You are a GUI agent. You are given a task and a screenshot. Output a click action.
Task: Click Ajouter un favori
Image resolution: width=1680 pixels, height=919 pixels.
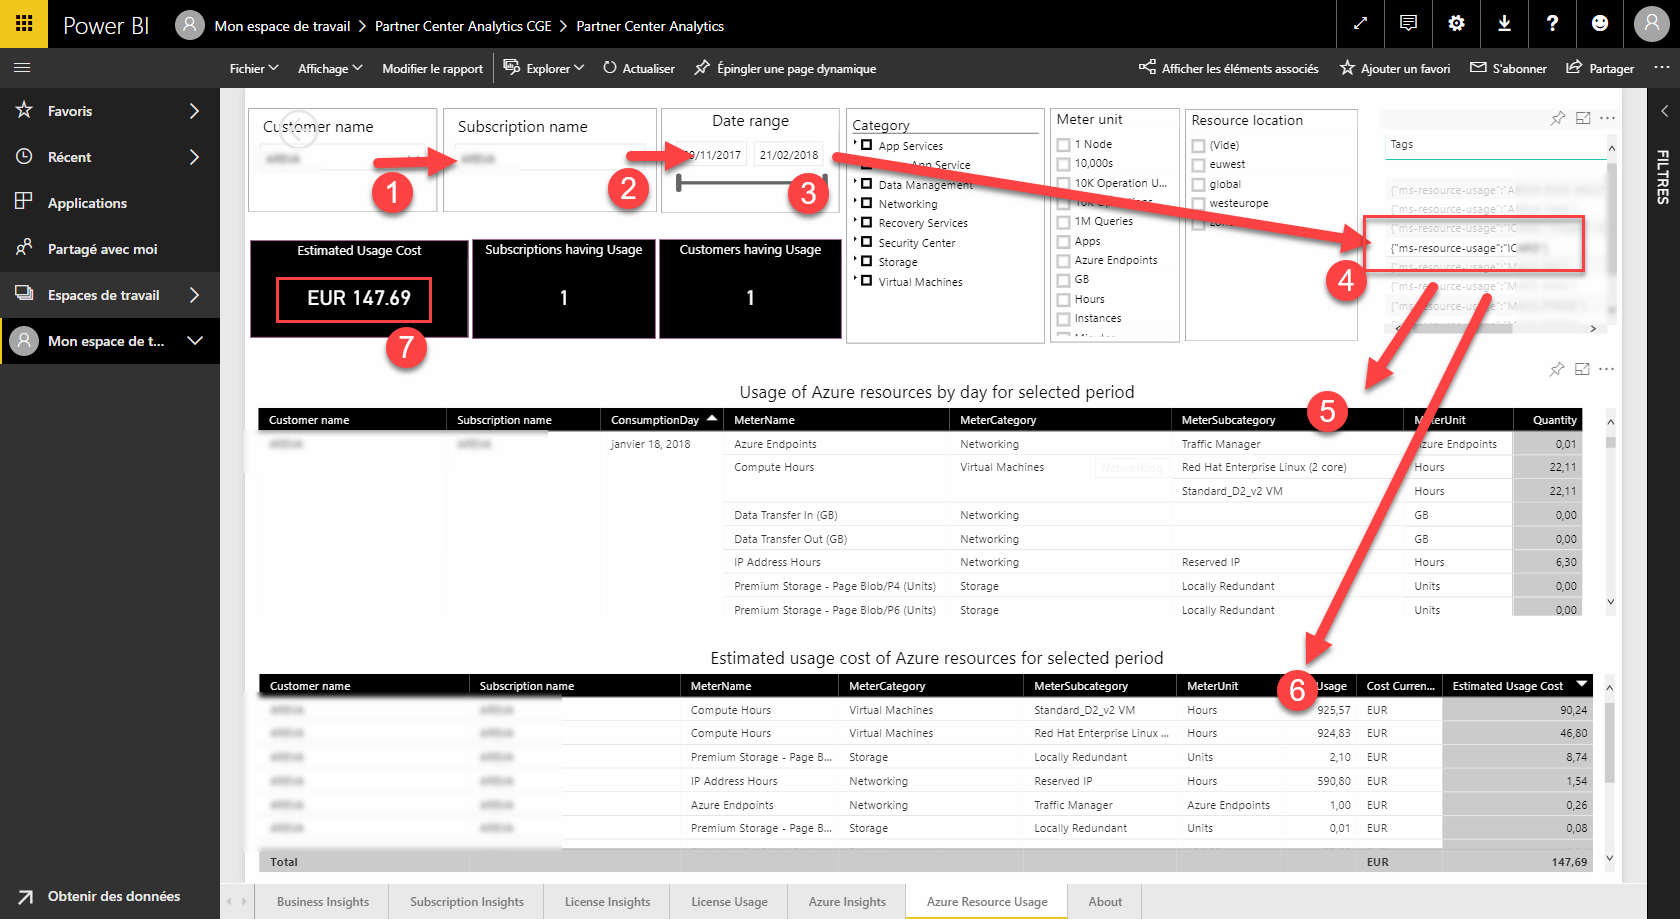point(1395,68)
